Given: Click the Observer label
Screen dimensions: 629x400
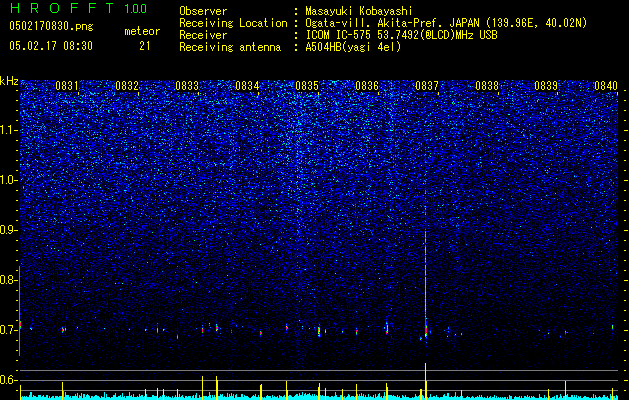Looking at the screenshot, I should pos(203,11).
